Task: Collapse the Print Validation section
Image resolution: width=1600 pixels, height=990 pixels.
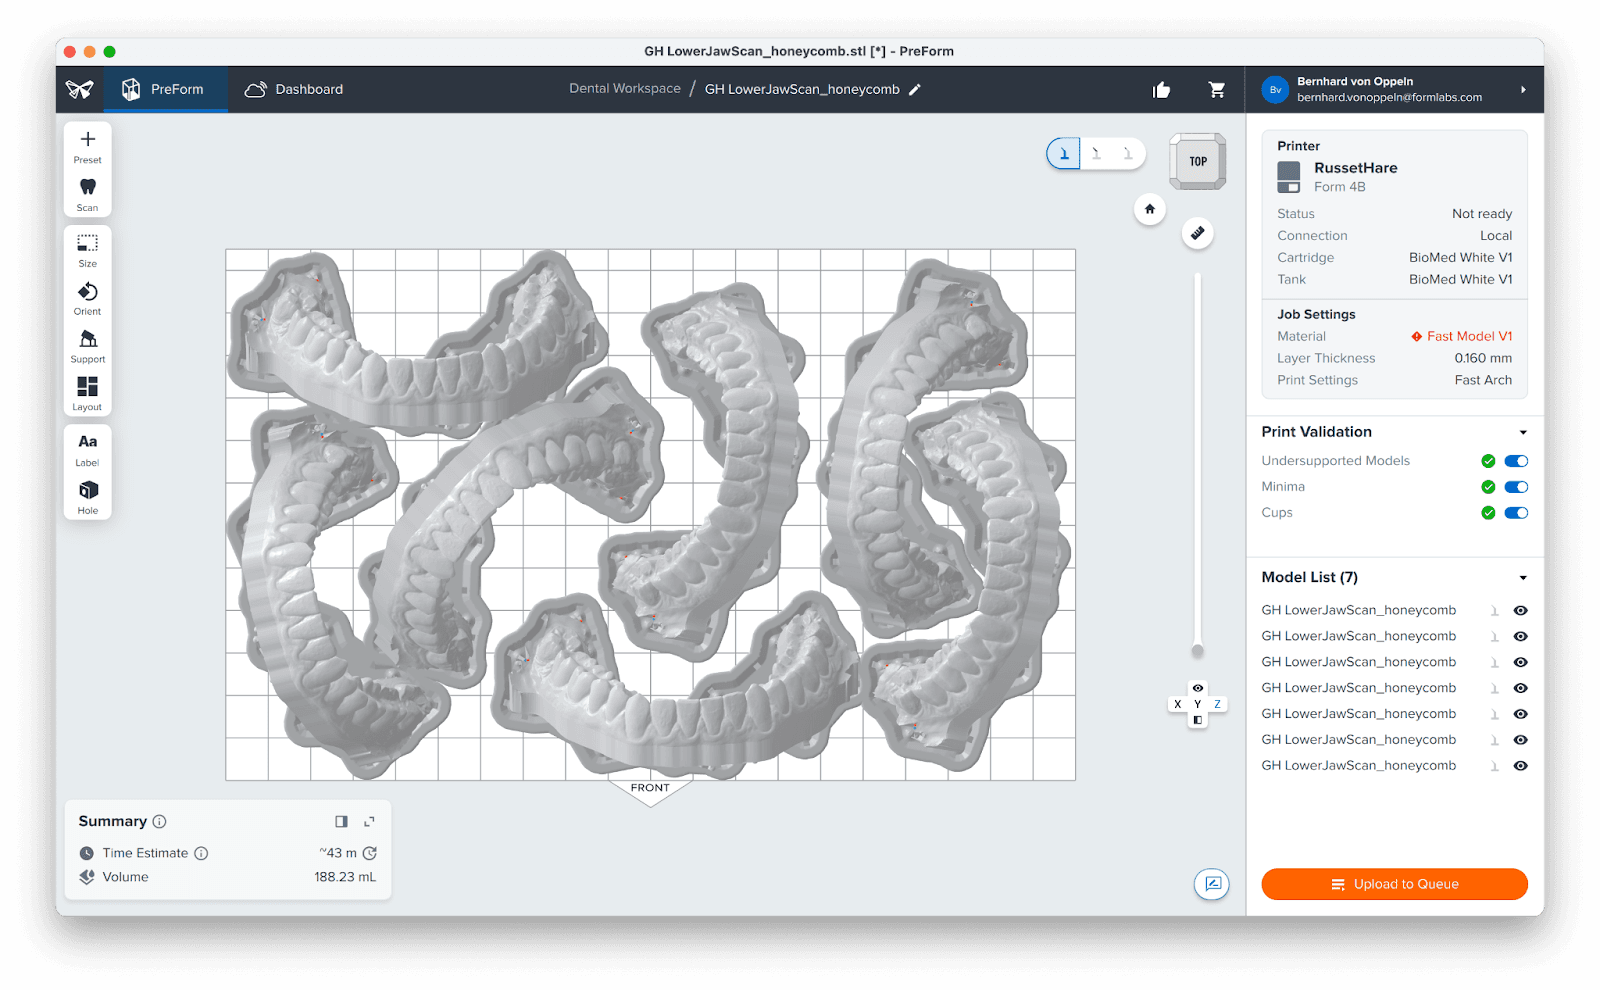Action: click(1523, 433)
